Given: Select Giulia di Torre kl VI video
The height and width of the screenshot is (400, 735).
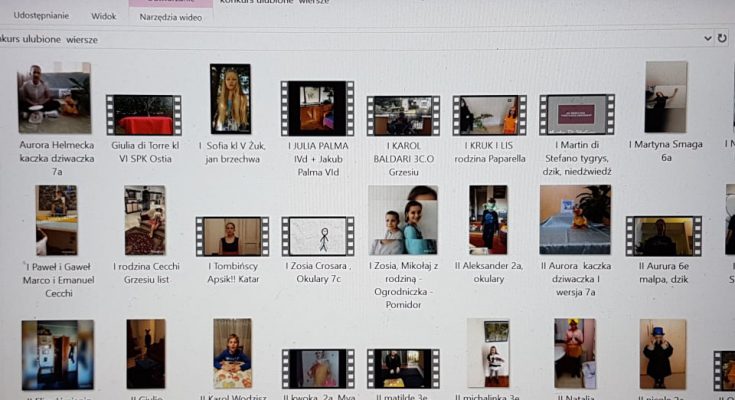Looking at the screenshot, I should tap(144, 115).
